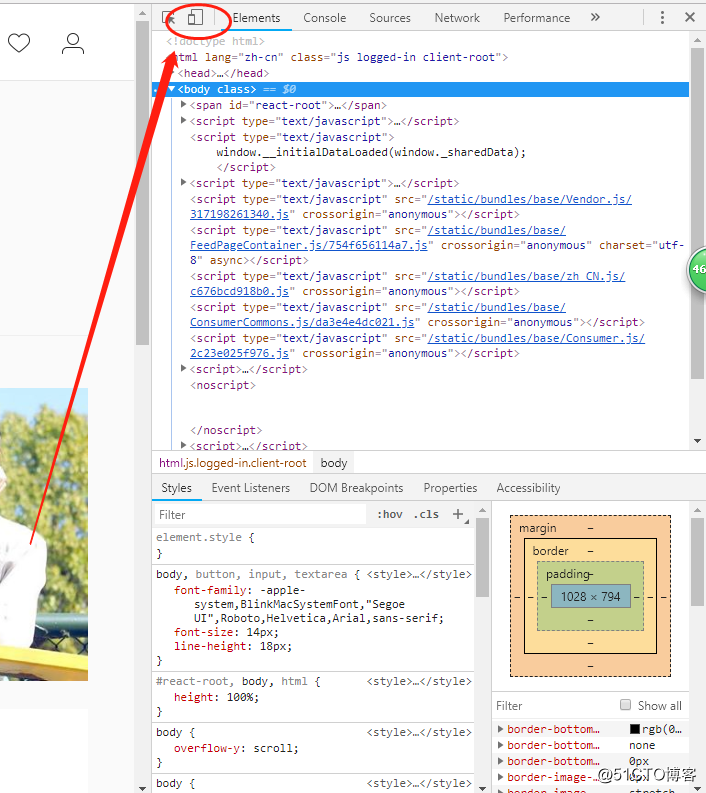Open the ConsumerCommons.js script link

302,322
